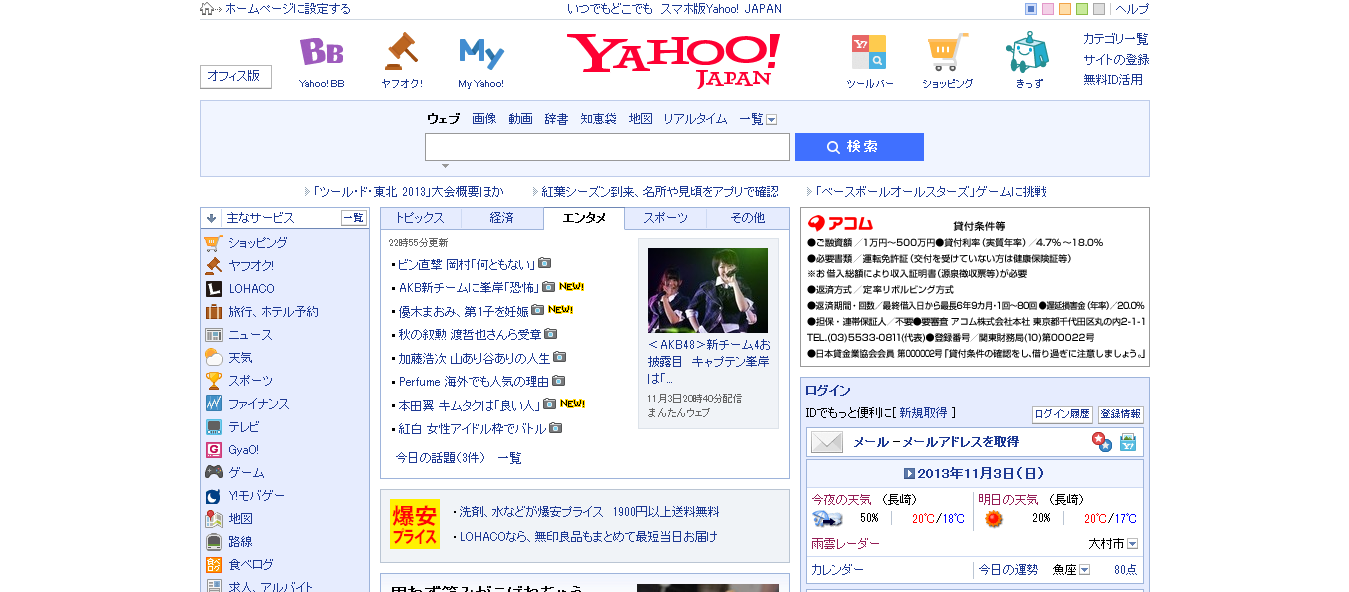Click the 一覧 button next to 主なサービス
This screenshot has height=592, width=1349.
coord(354,218)
